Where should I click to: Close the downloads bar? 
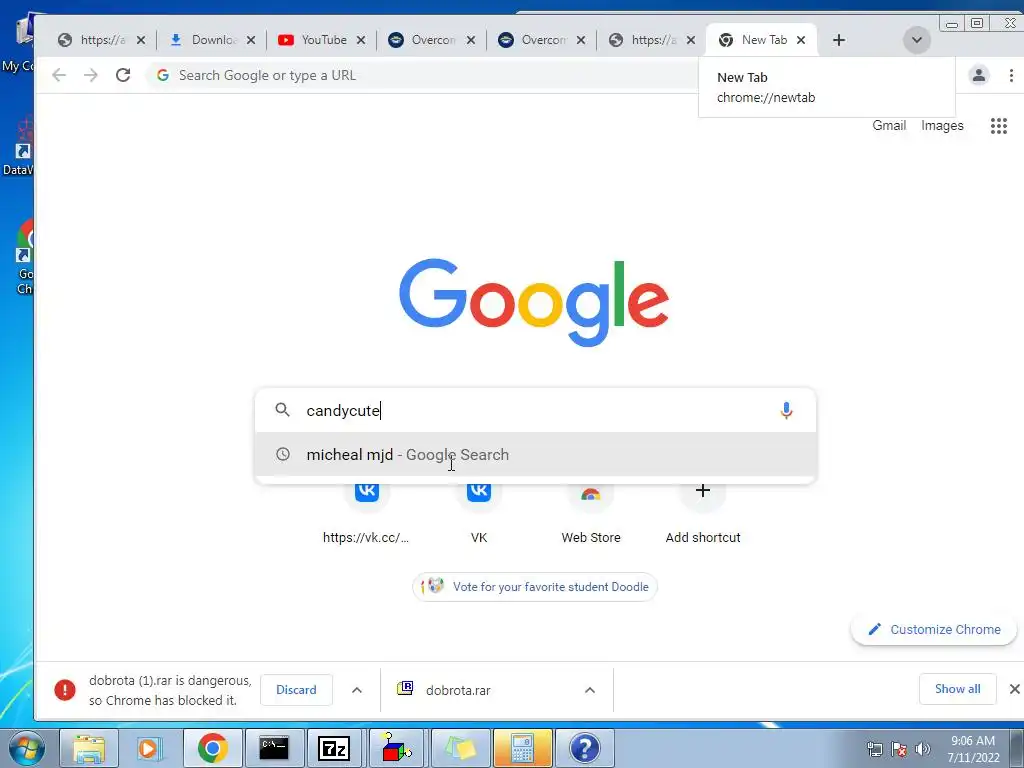[1014, 689]
